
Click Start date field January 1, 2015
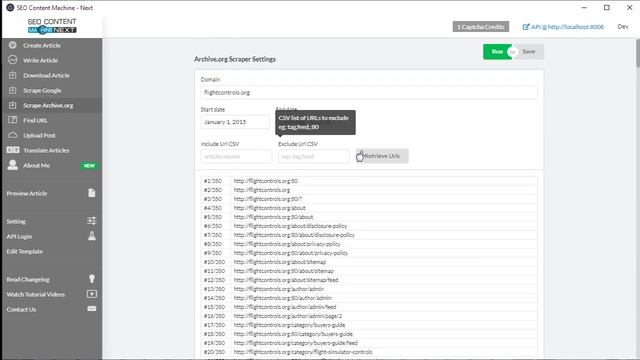[235, 122]
